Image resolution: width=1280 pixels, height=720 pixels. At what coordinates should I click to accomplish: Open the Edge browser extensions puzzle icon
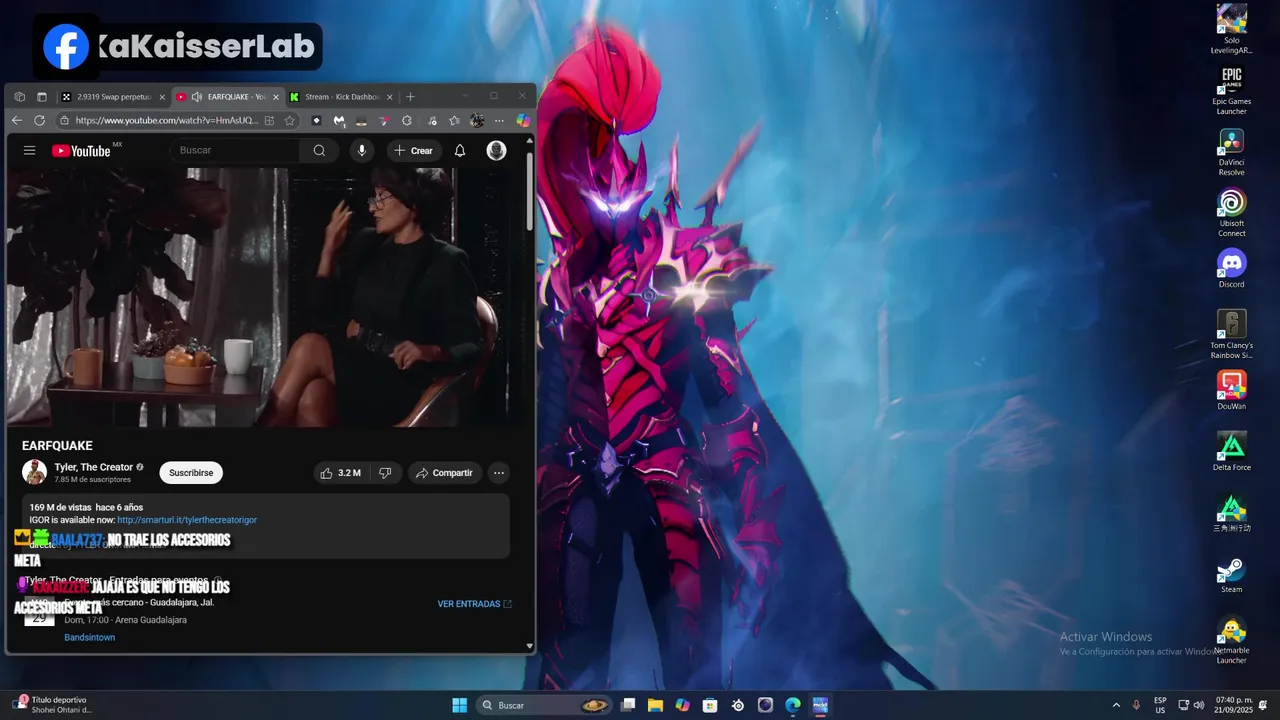pyautogui.click(x=407, y=120)
